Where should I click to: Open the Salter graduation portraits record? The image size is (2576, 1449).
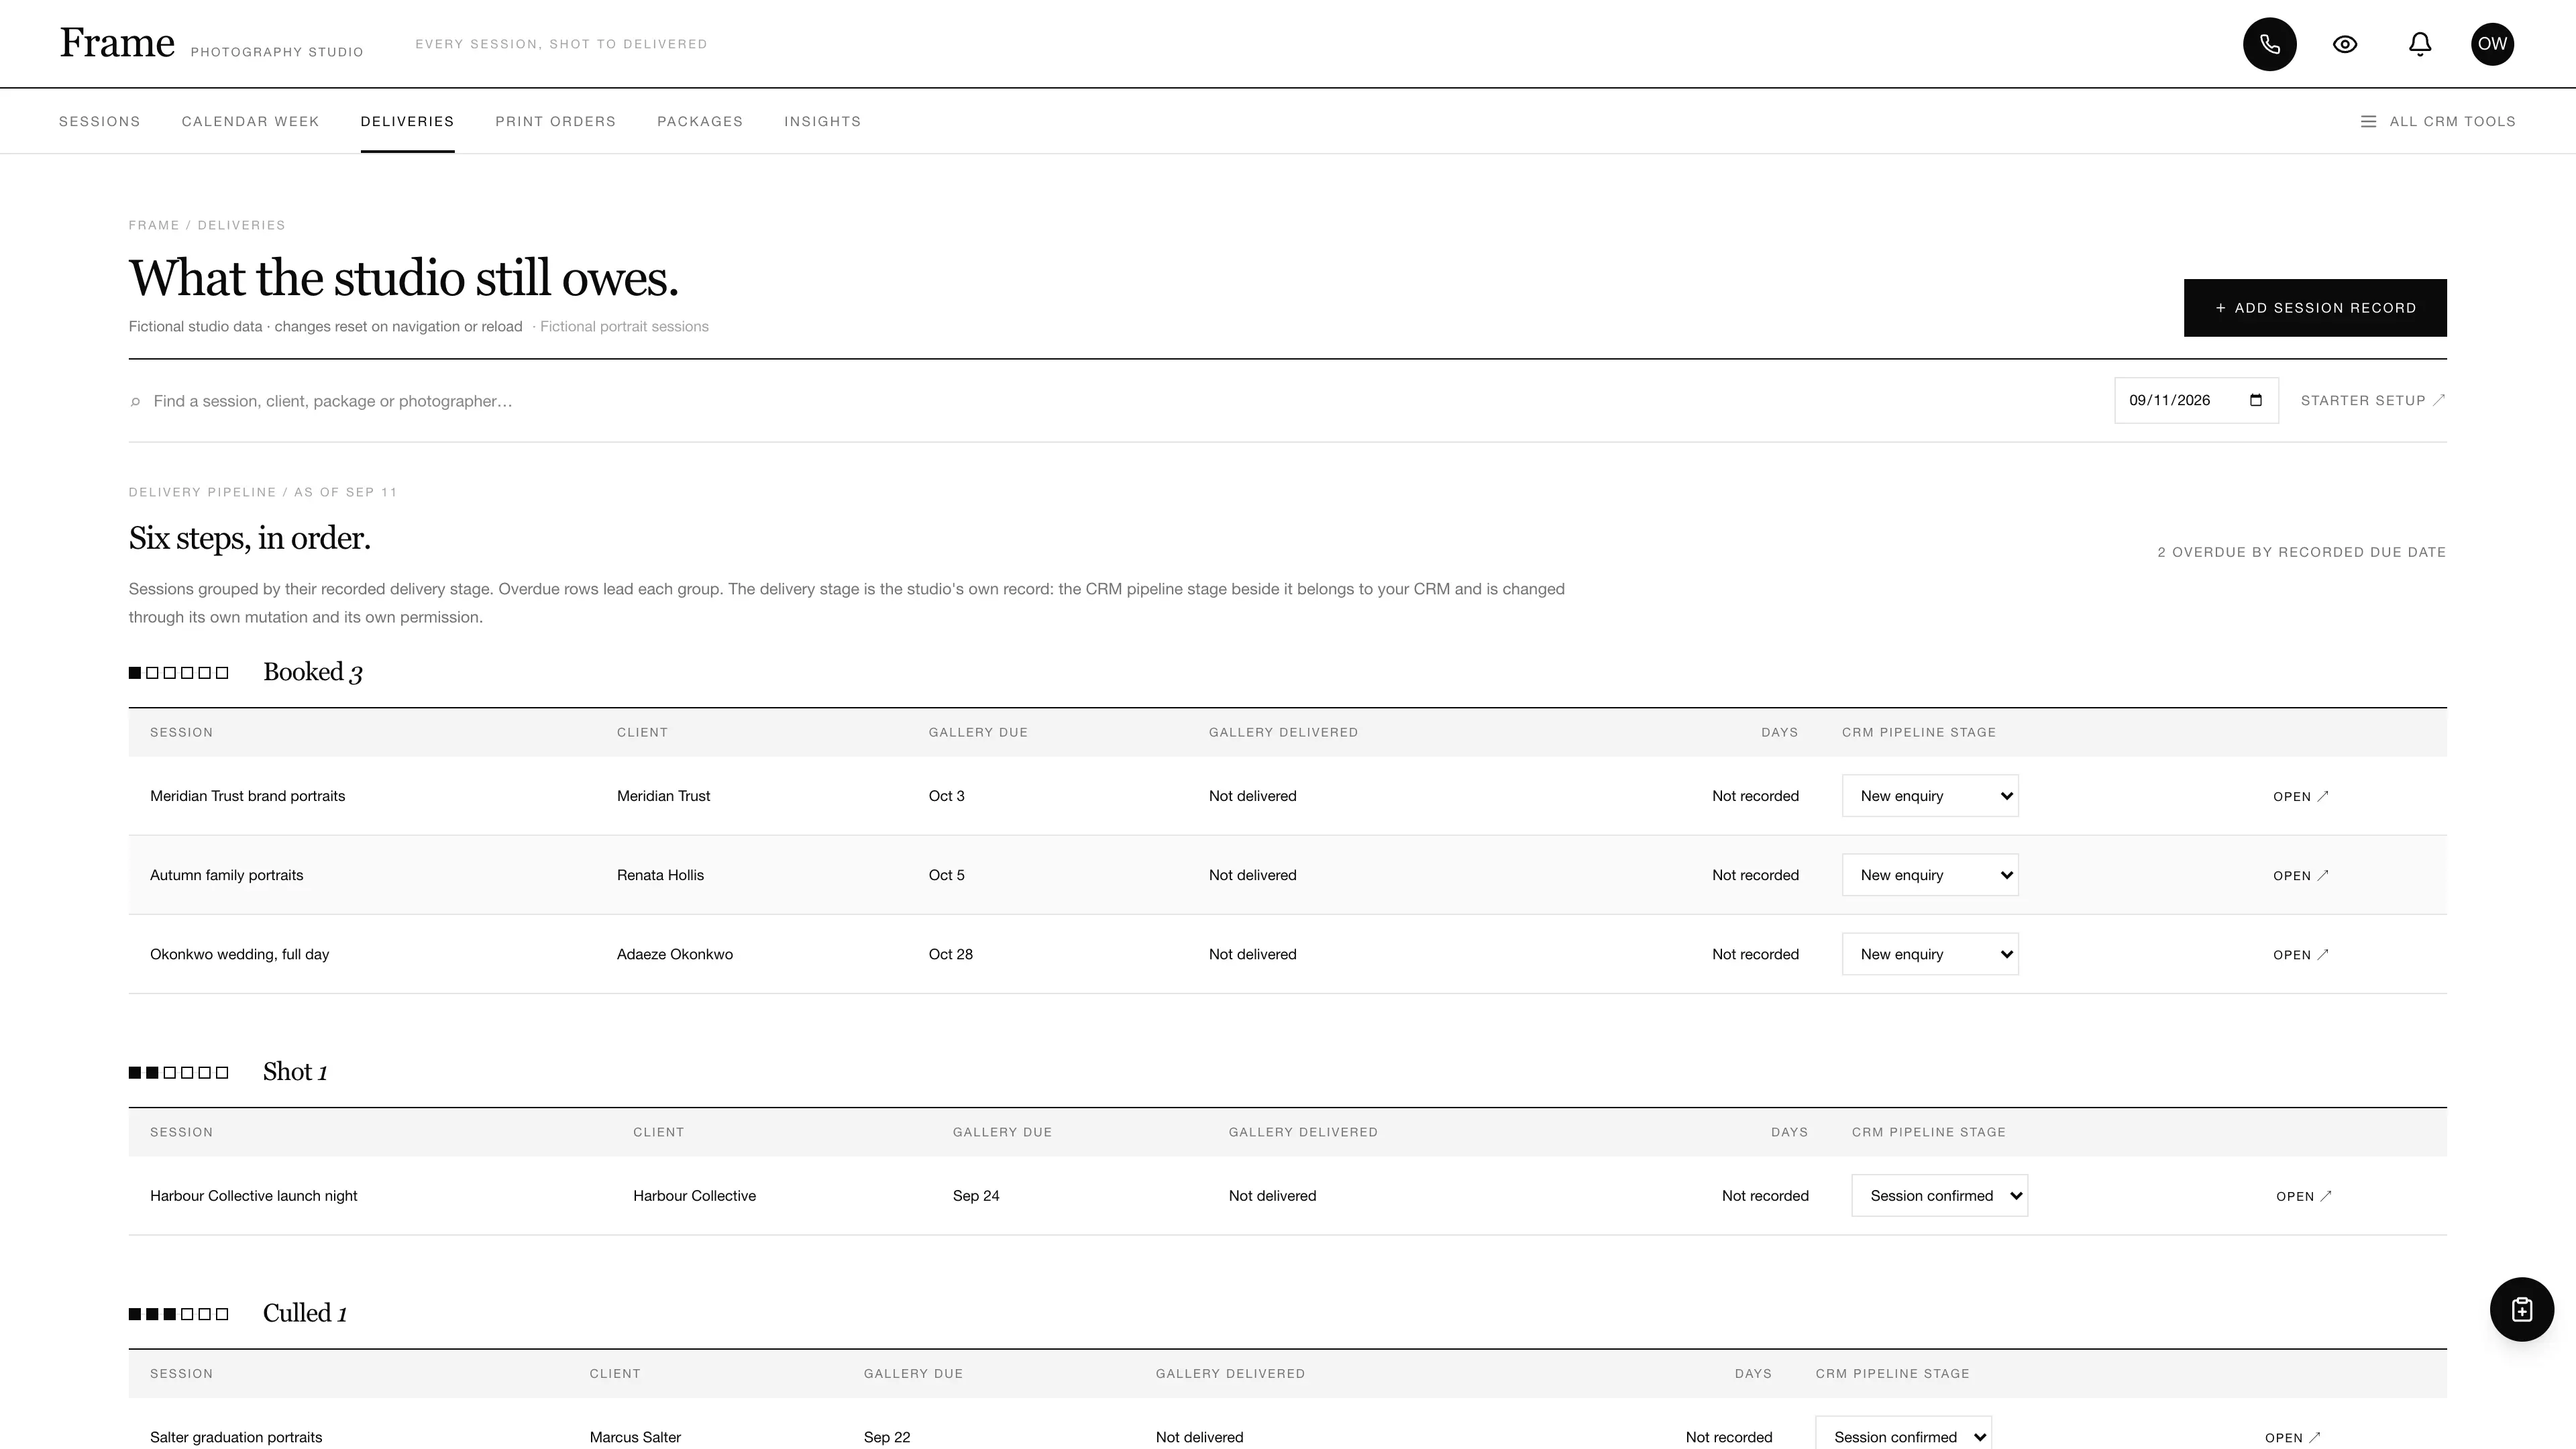(x=2292, y=1438)
